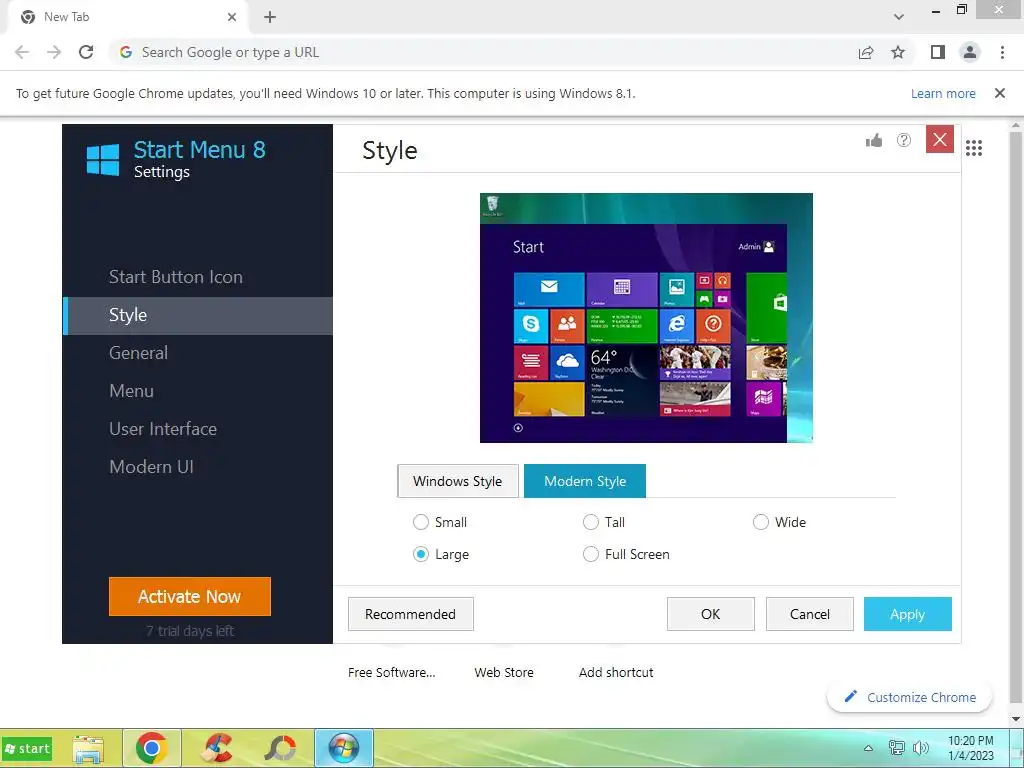Switch to the Modern Style tab
Viewport: 1024px width, 768px height.
(584, 481)
